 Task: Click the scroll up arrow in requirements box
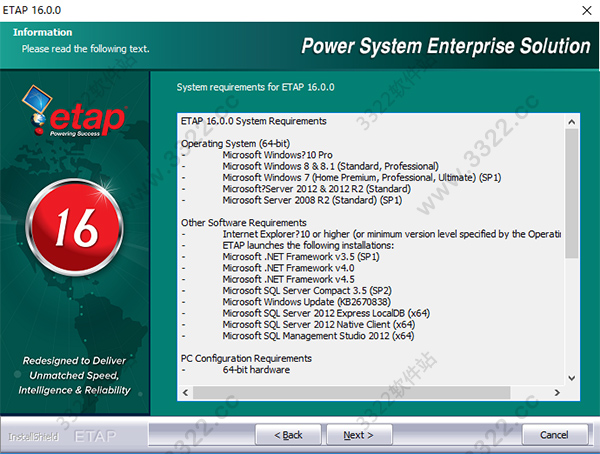pyautogui.click(x=572, y=122)
